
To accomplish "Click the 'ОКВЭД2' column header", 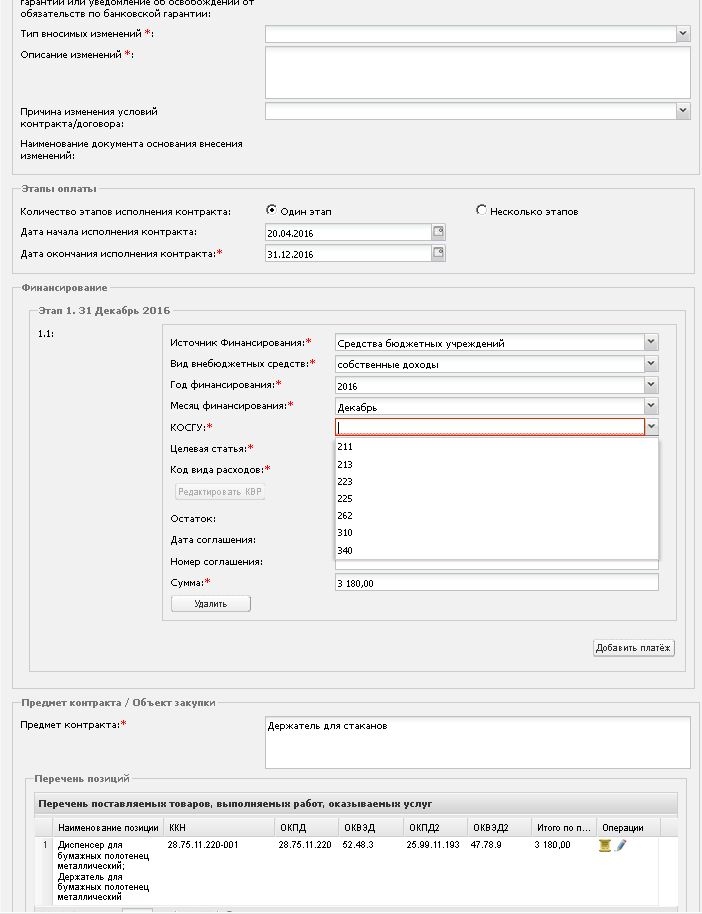I will [499, 827].
